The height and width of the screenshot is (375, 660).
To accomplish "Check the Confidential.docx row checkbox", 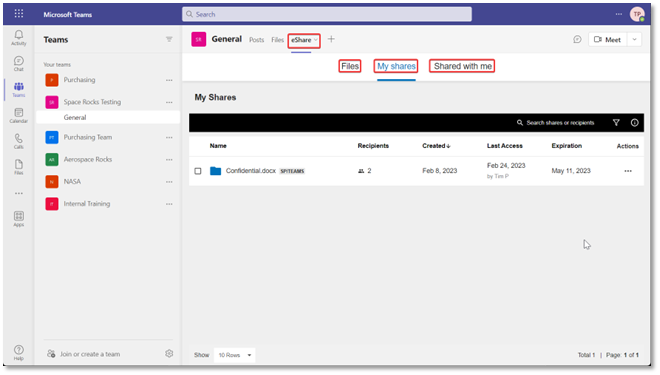I will coord(198,171).
